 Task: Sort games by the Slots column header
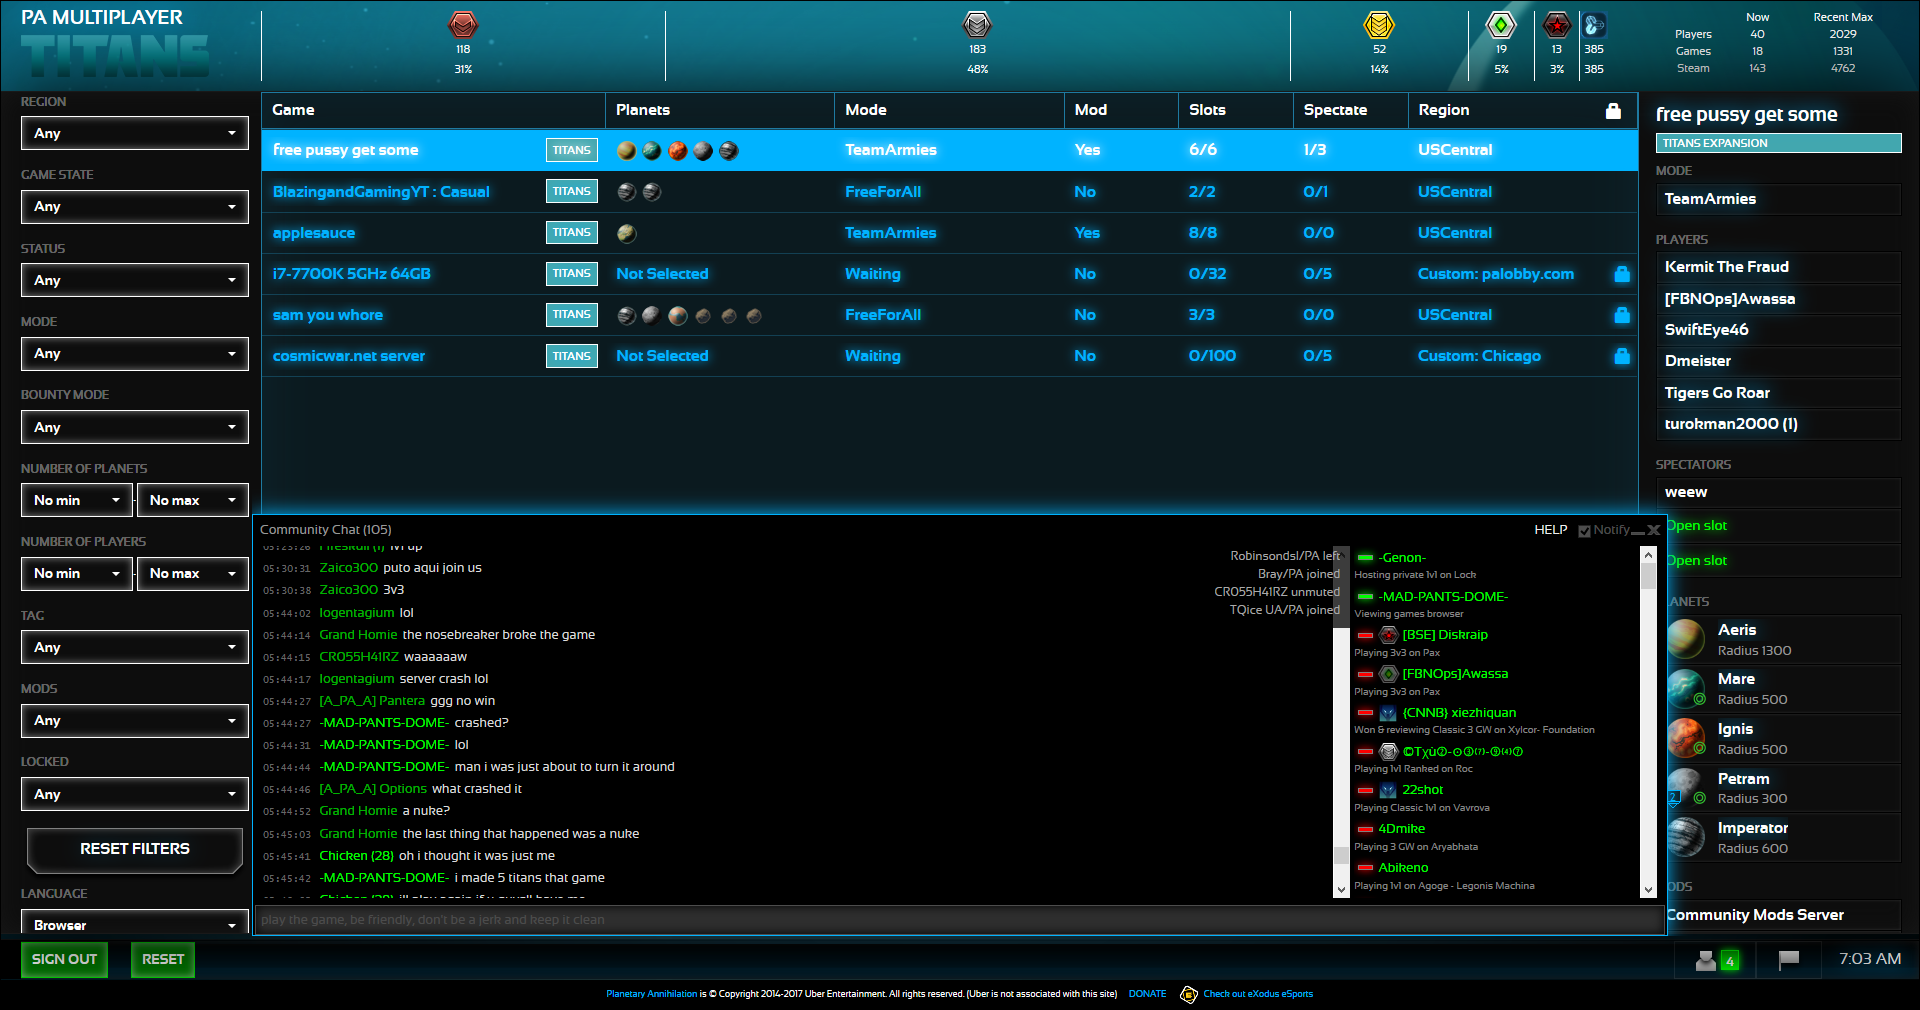1207,110
